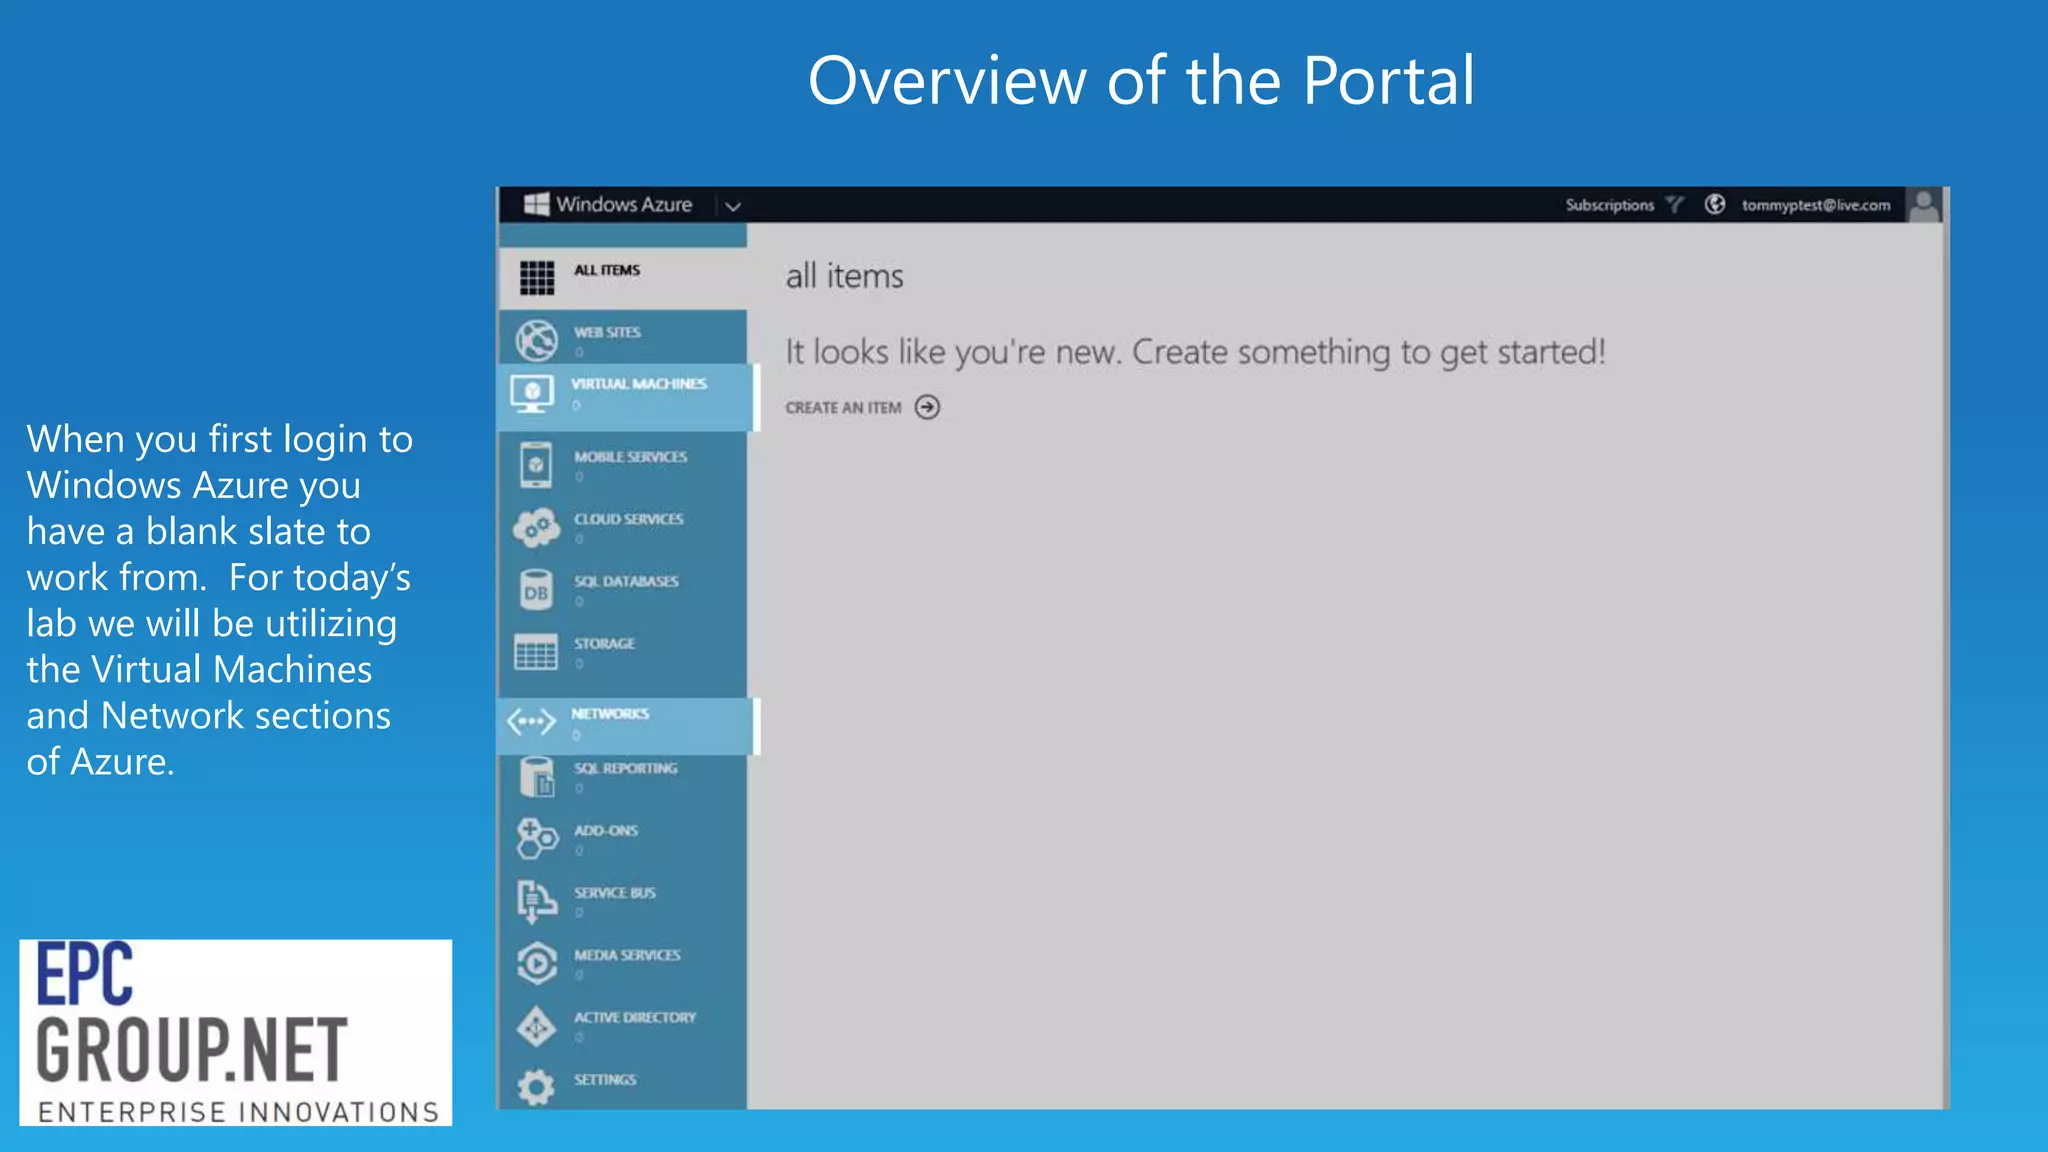This screenshot has height=1152, width=2048.
Task: Select NETWORKS section label
Action: [x=610, y=714]
